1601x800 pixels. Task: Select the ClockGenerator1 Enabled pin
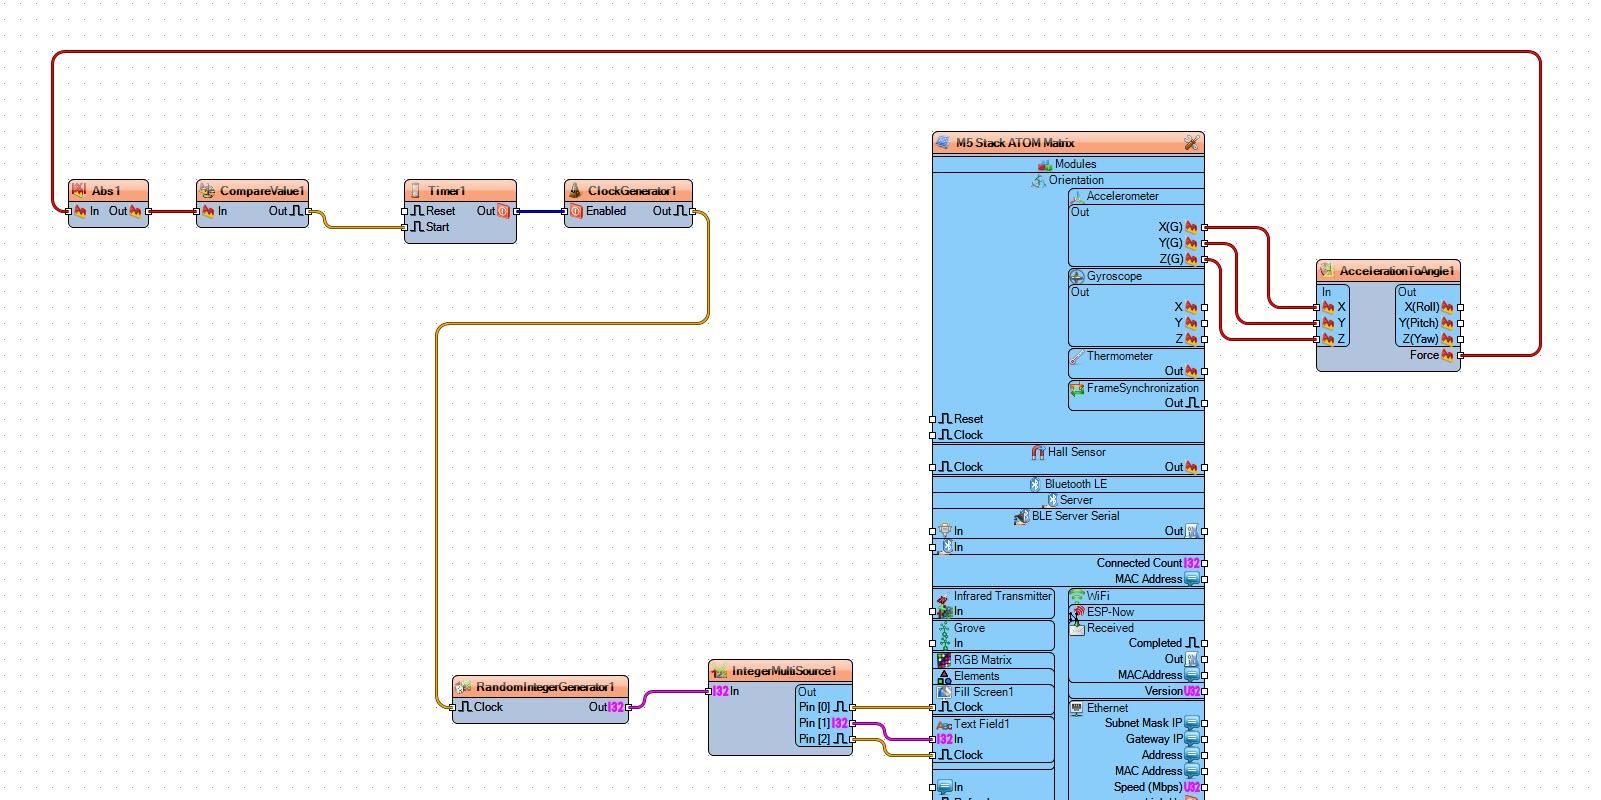(565, 211)
